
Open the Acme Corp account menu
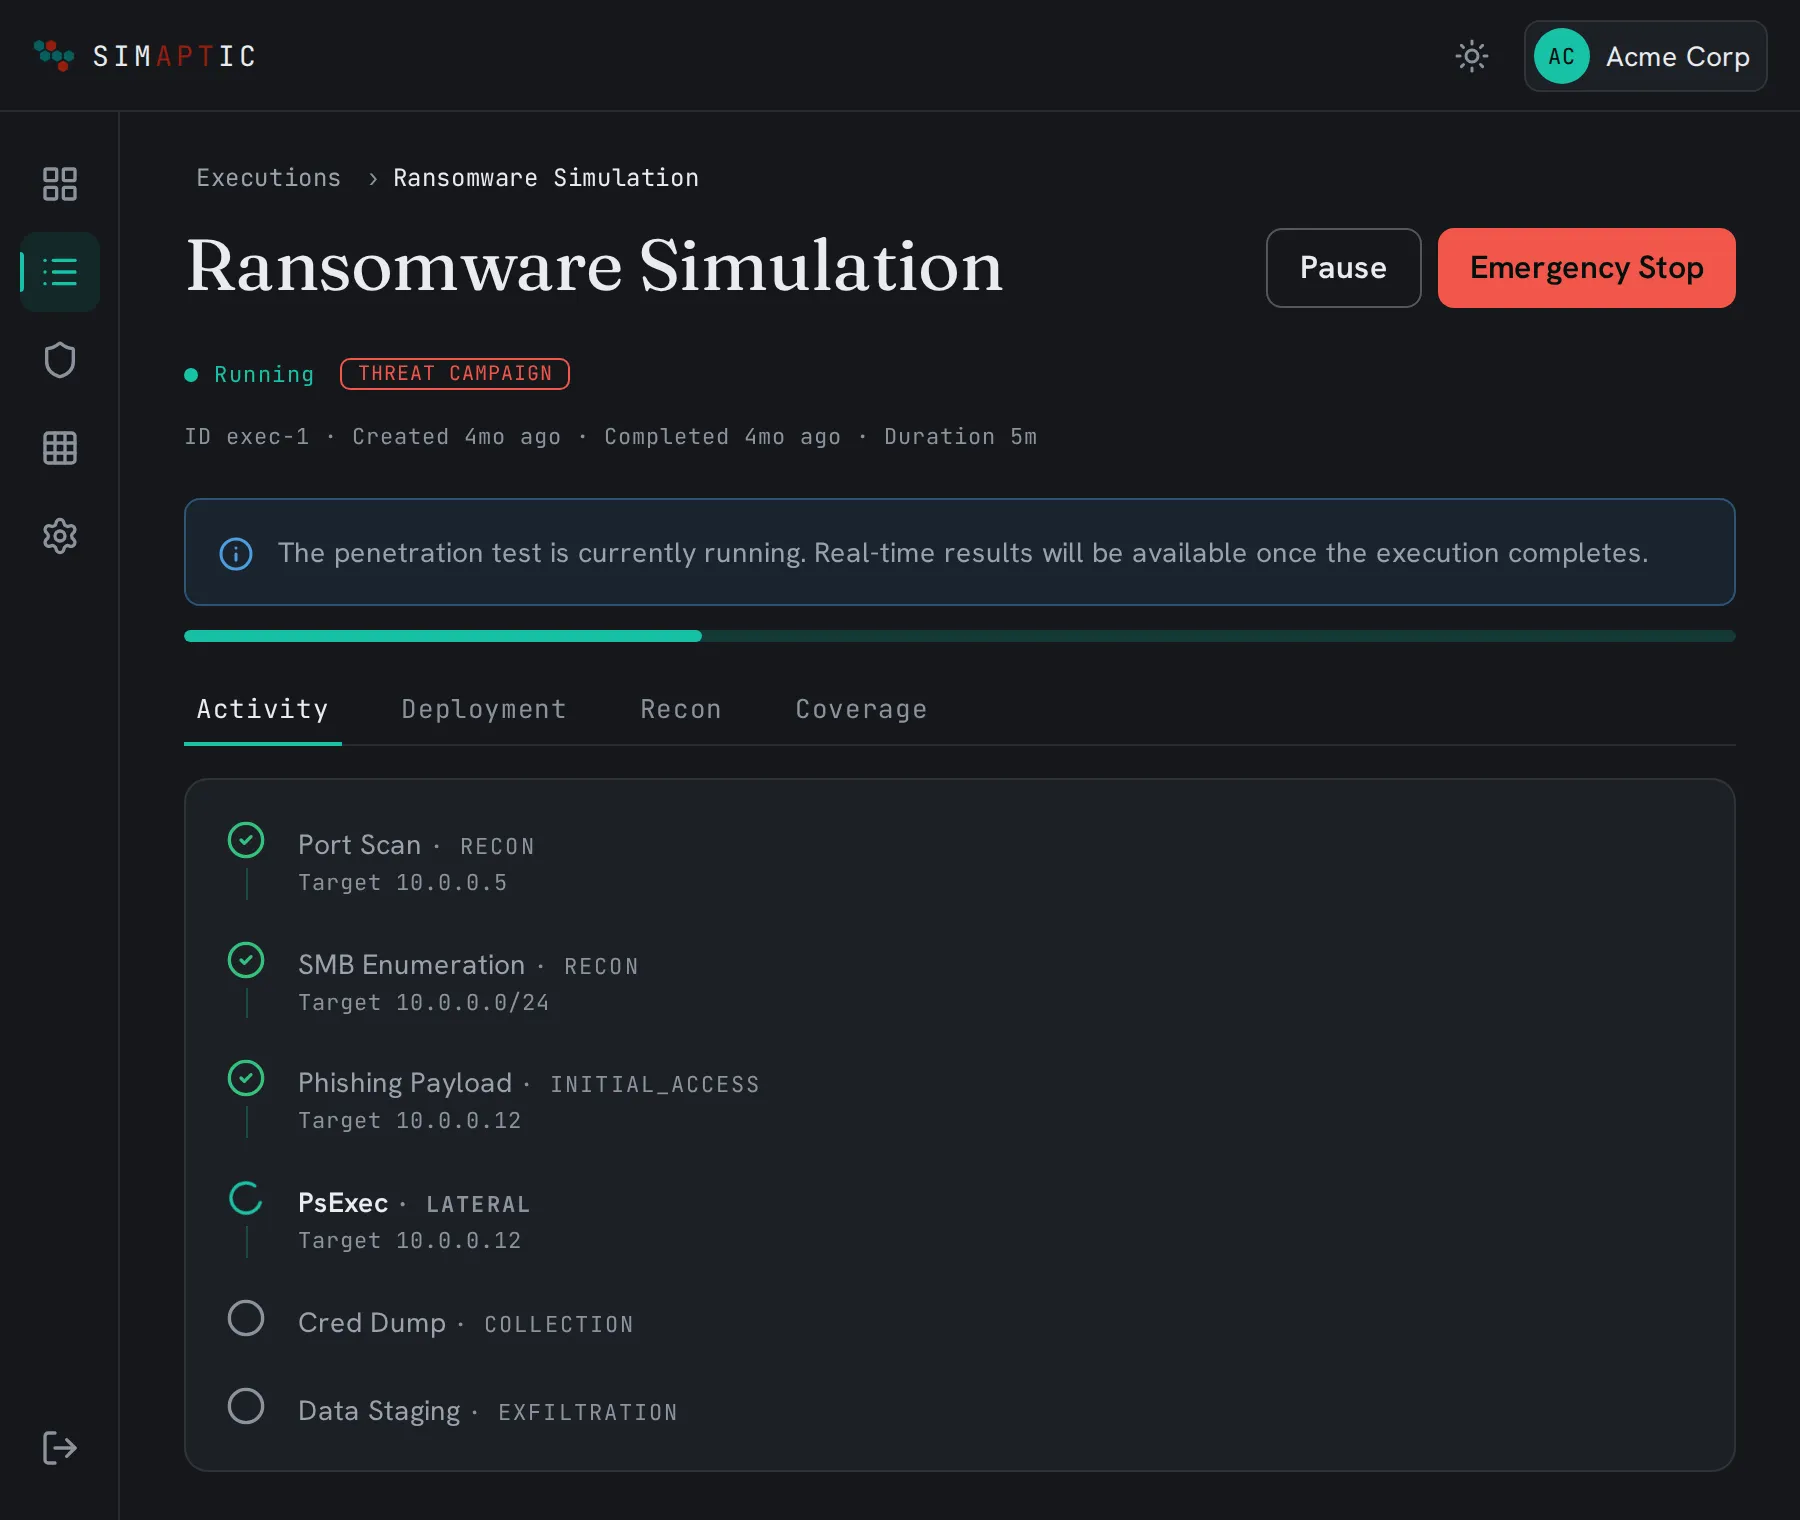tap(1645, 56)
